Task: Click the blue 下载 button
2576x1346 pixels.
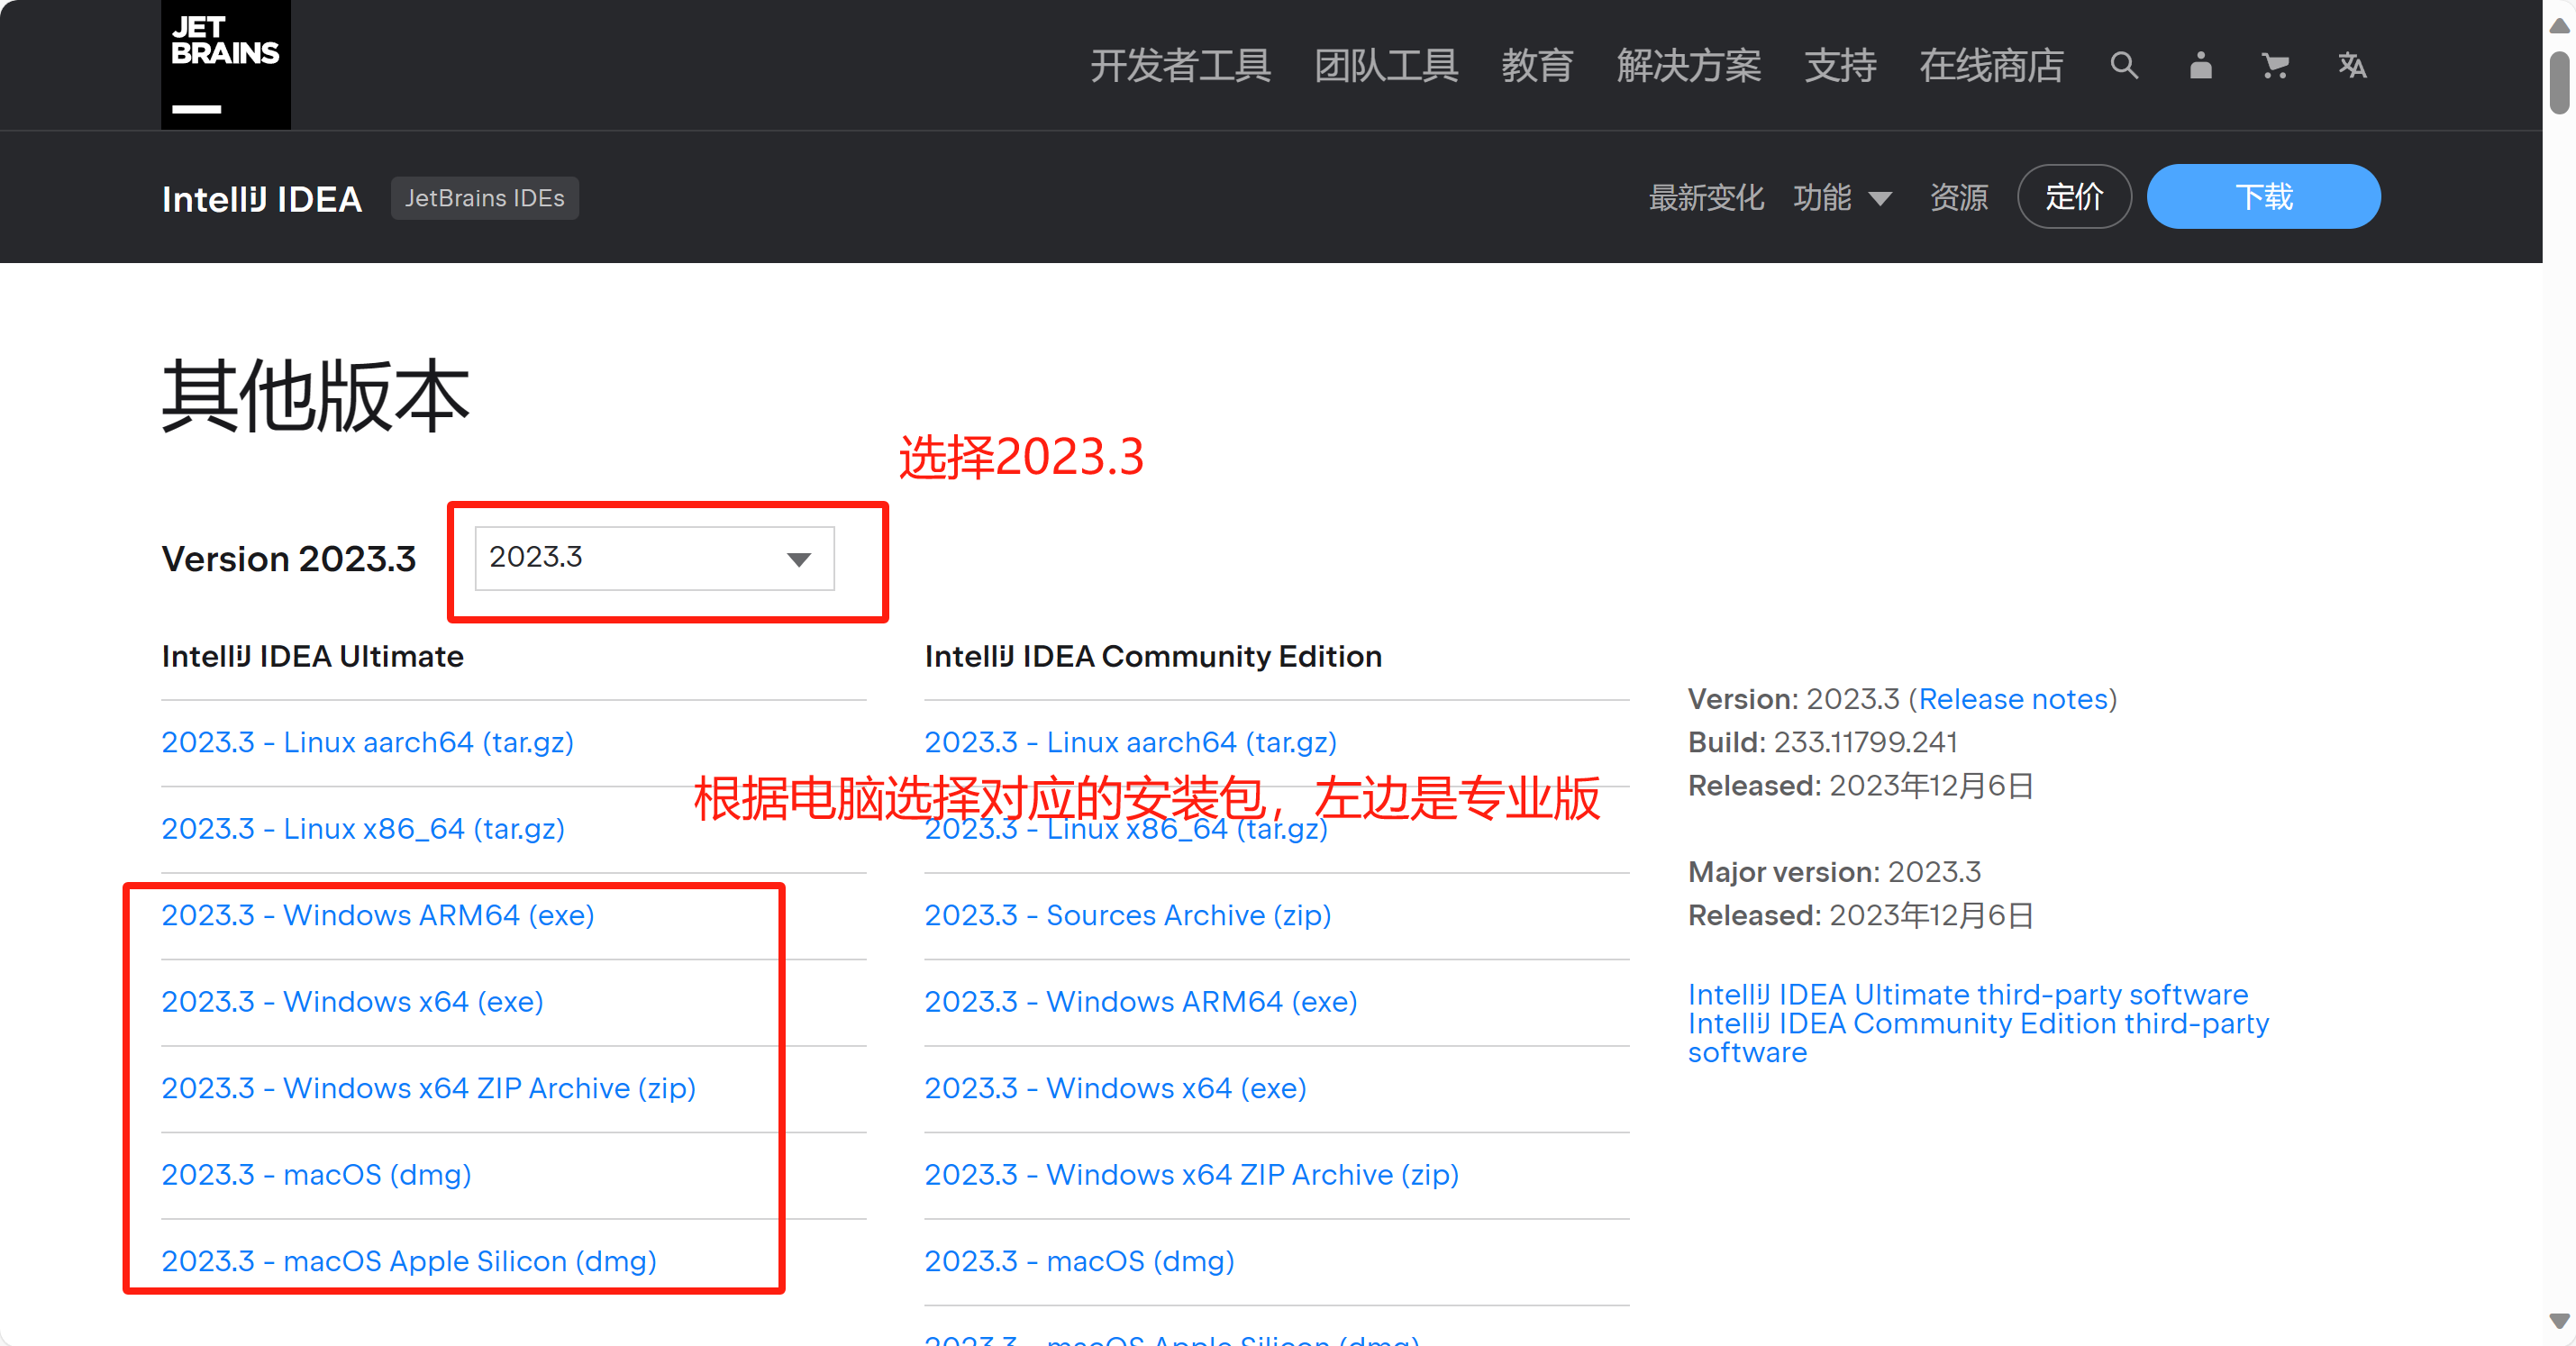Action: (x=2263, y=197)
